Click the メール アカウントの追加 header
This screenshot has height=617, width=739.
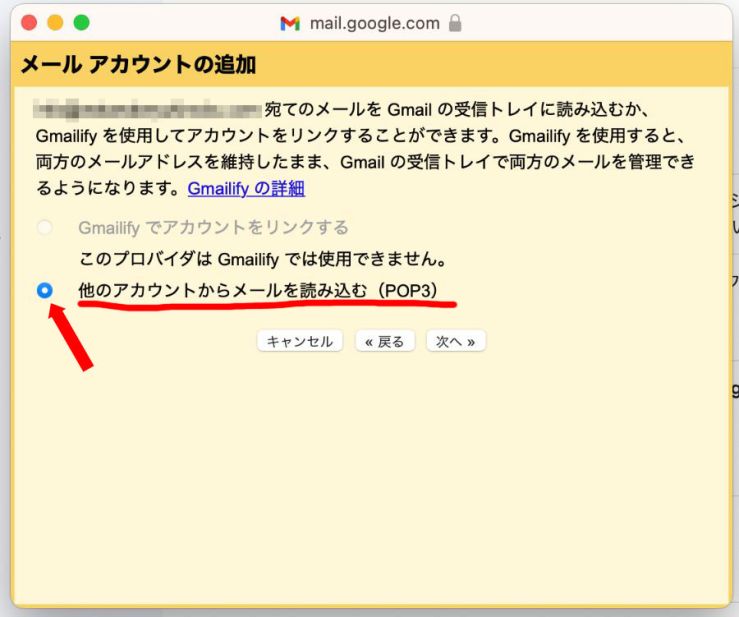click(138, 67)
